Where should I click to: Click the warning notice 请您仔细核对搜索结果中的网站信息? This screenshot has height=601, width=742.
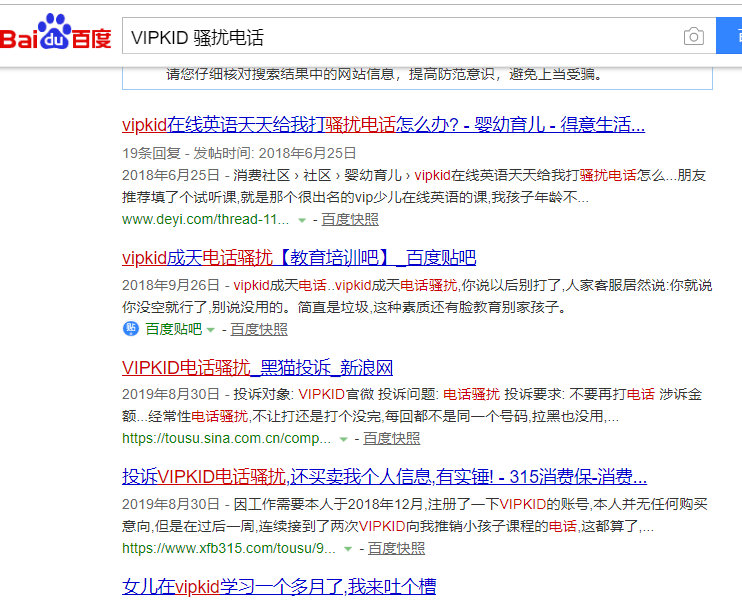384,74
